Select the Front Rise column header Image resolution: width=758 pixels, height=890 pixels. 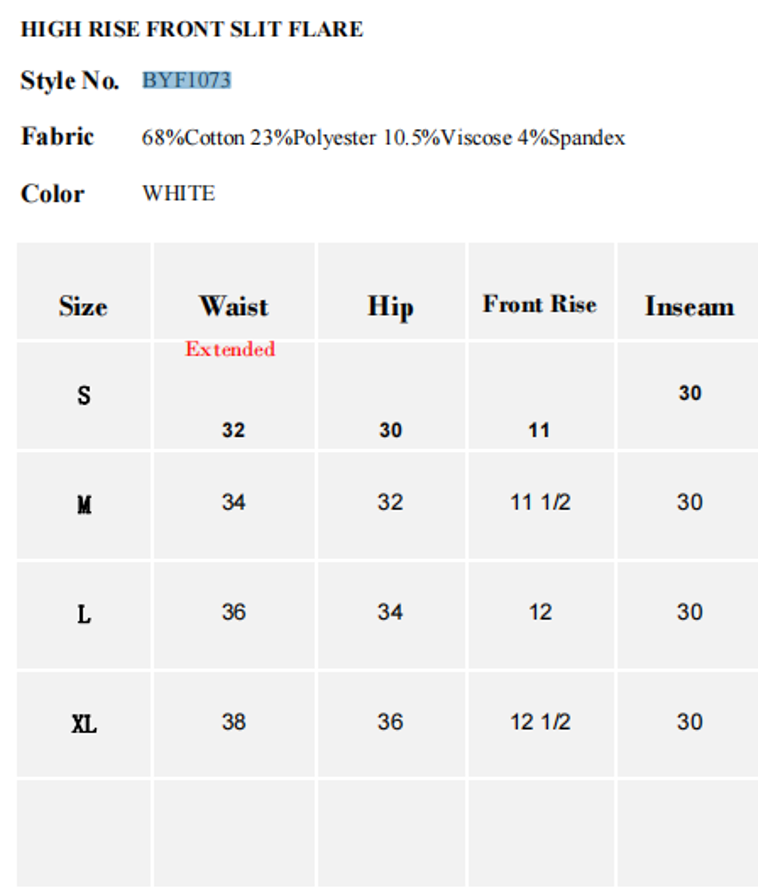coord(540,305)
